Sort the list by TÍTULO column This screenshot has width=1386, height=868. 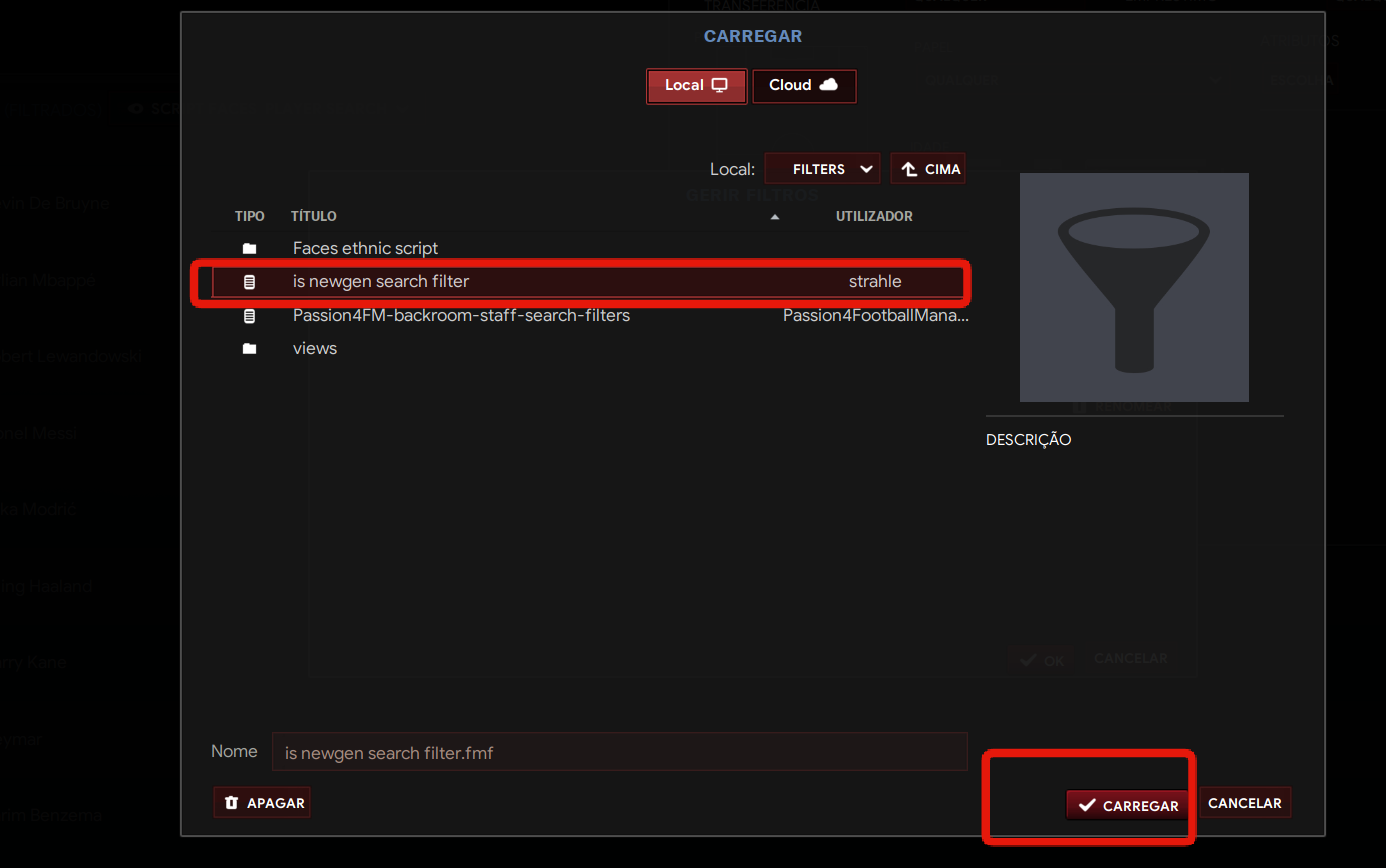pyautogui.click(x=314, y=216)
